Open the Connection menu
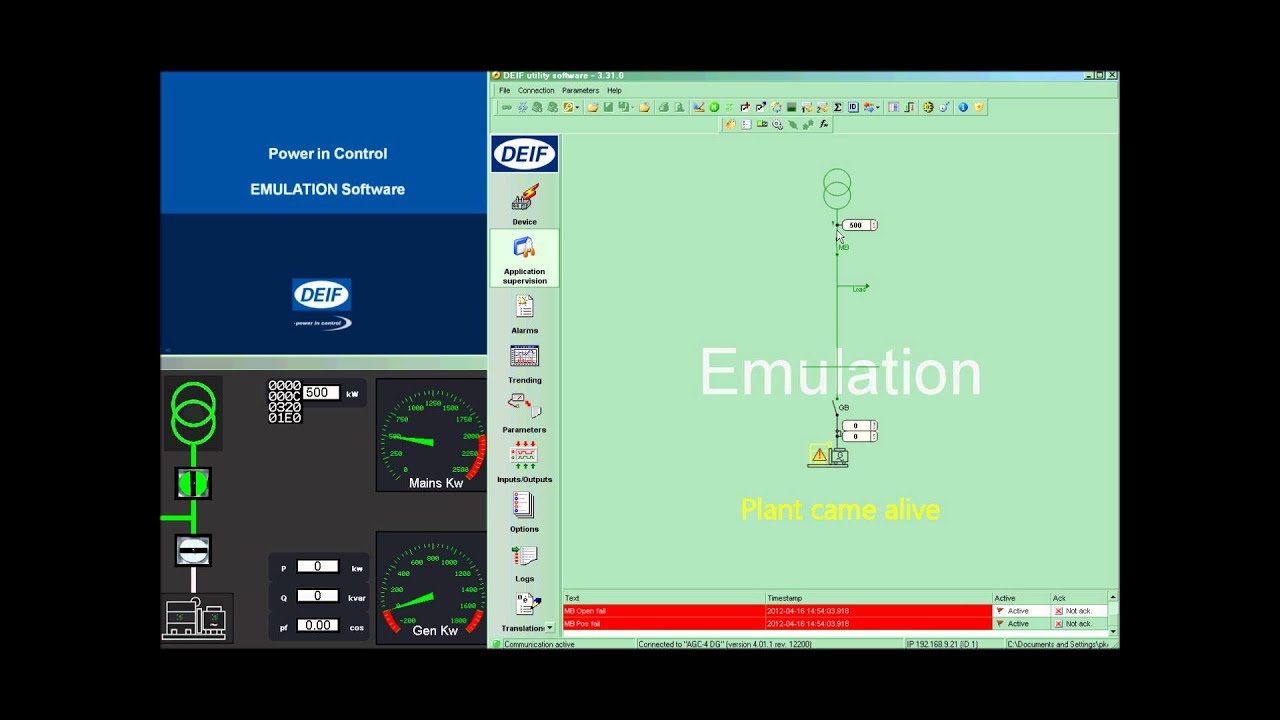The width and height of the screenshot is (1280, 720). click(536, 90)
